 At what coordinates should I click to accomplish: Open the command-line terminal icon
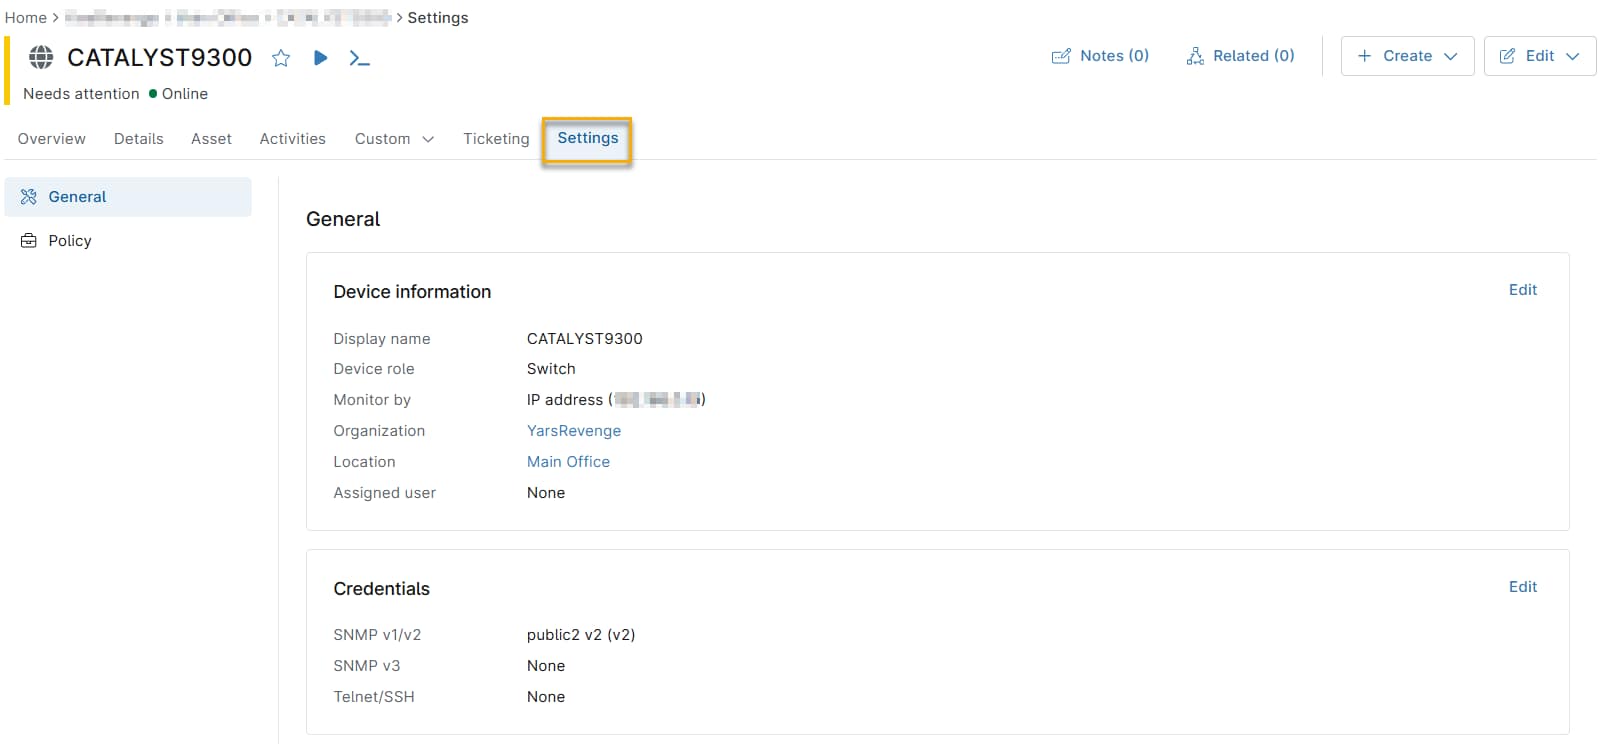359,58
